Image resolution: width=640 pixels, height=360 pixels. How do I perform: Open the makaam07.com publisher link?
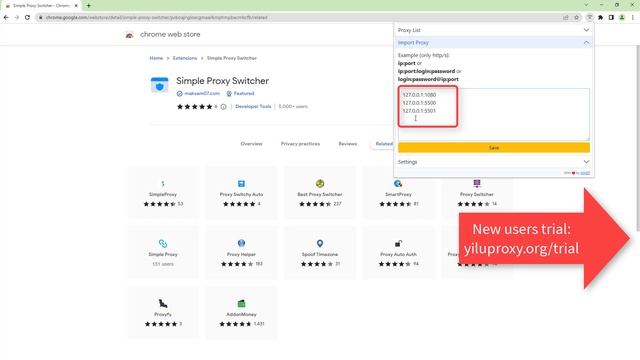(202, 93)
